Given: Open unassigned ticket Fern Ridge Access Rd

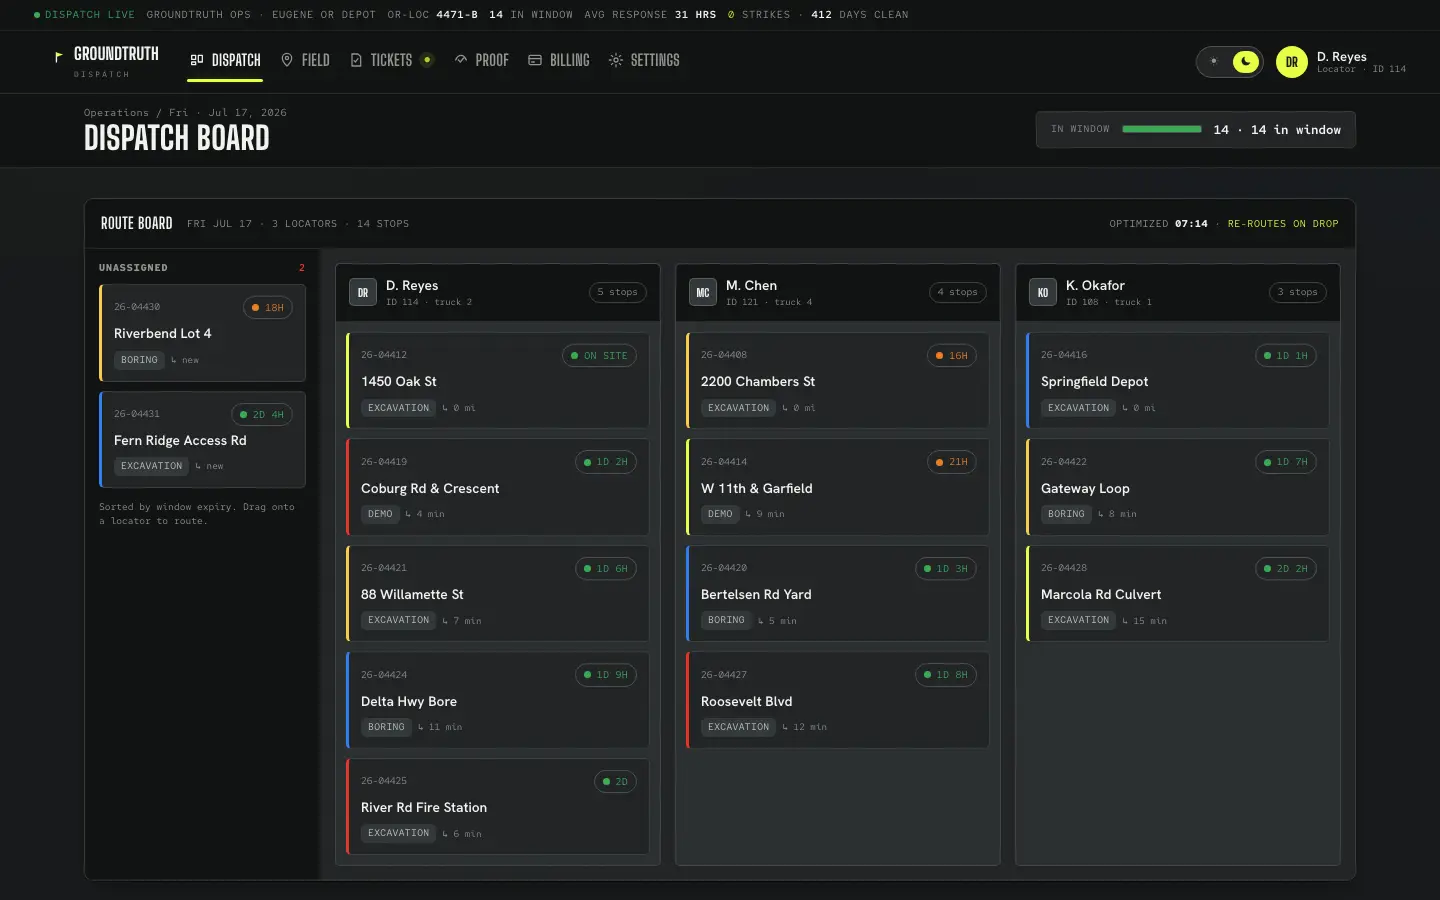Looking at the screenshot, I should tap(202, 440).
